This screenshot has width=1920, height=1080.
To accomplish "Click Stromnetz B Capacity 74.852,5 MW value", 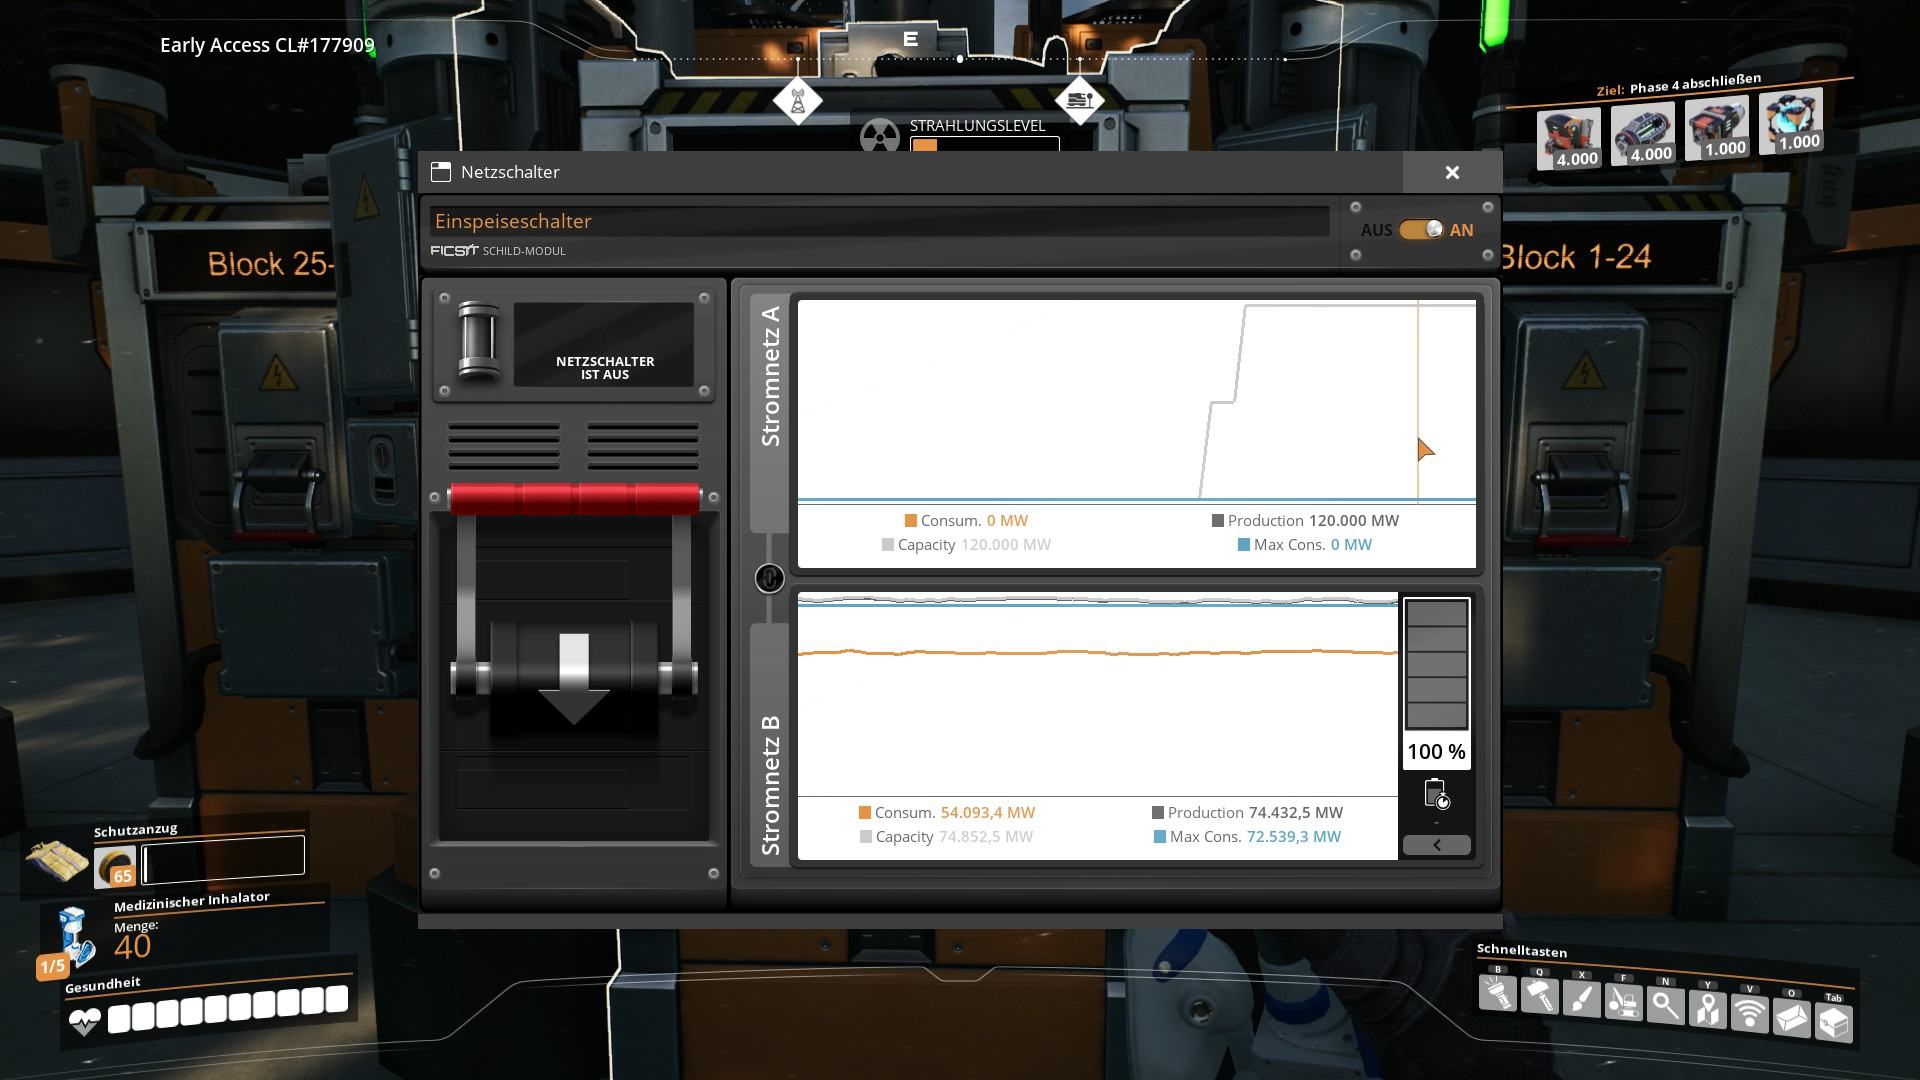I will tap(986, 837).
